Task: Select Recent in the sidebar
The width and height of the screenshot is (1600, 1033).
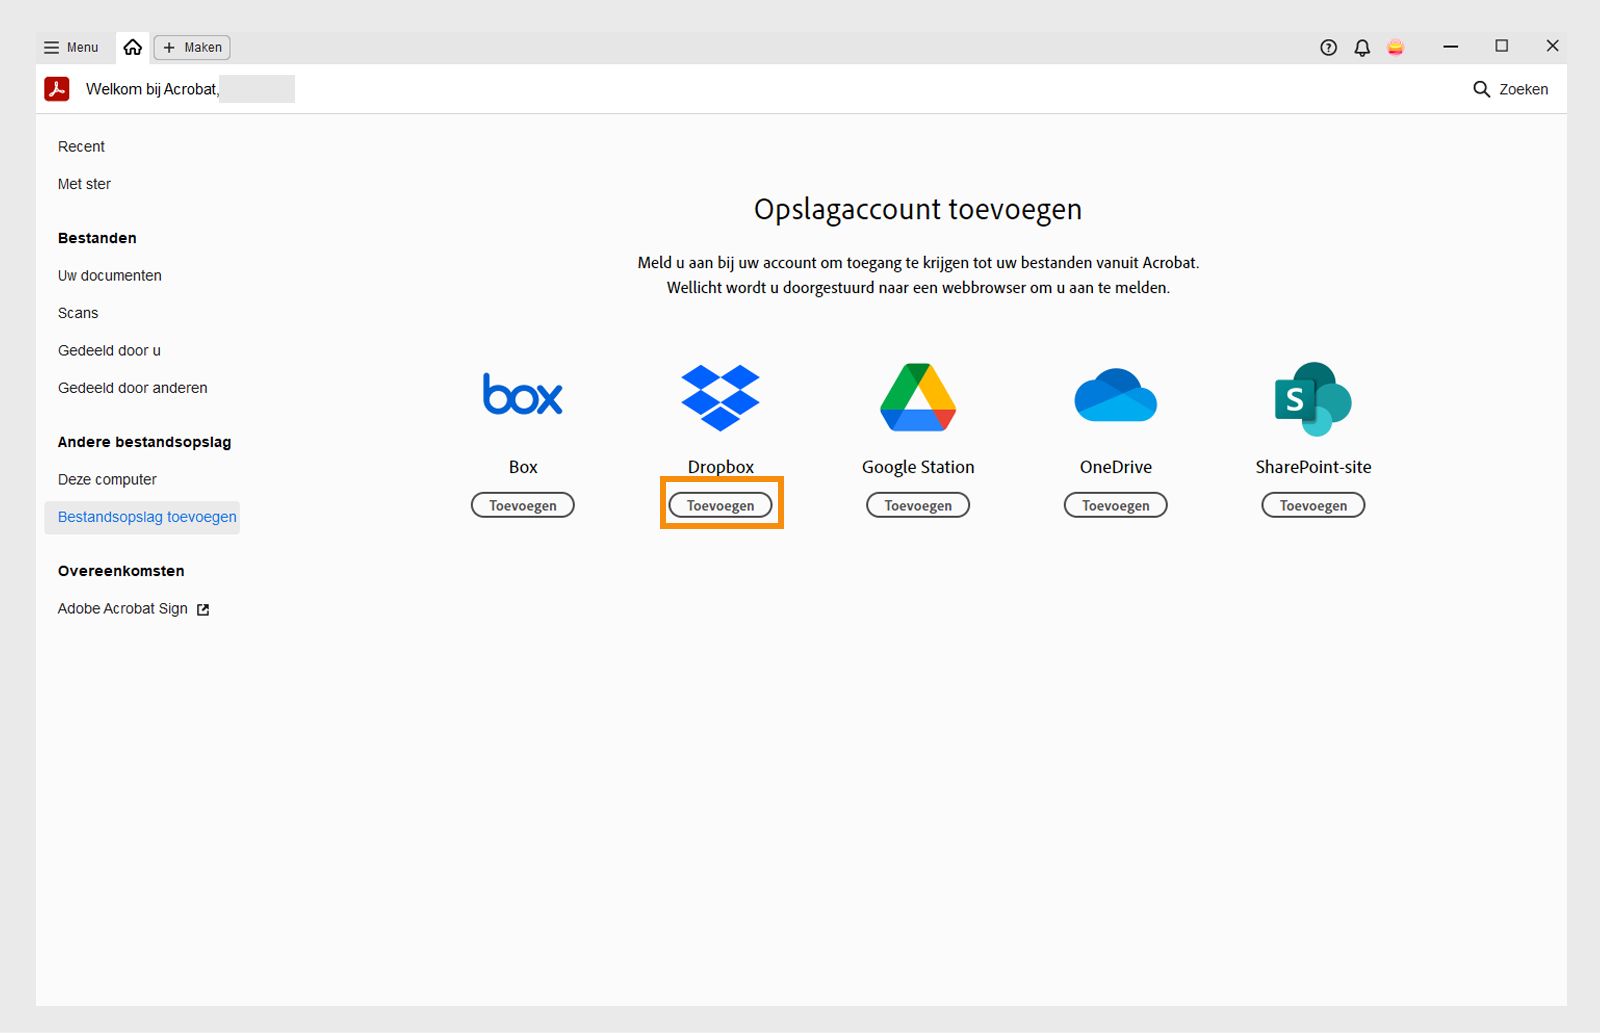Action: tap(80, 146)
